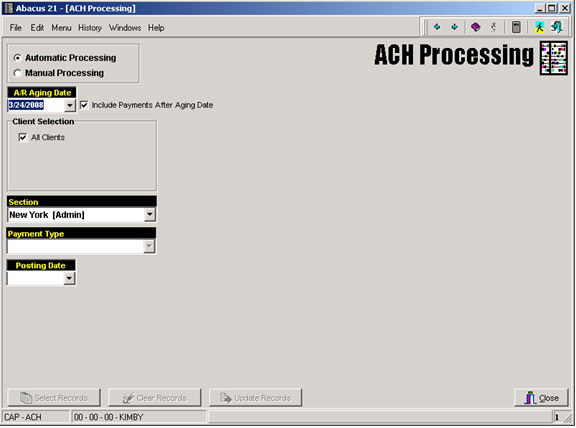Screen dimensions: 576x428
Task: Open the History menu
Action: pyautogui.click(x=90, y=28)
